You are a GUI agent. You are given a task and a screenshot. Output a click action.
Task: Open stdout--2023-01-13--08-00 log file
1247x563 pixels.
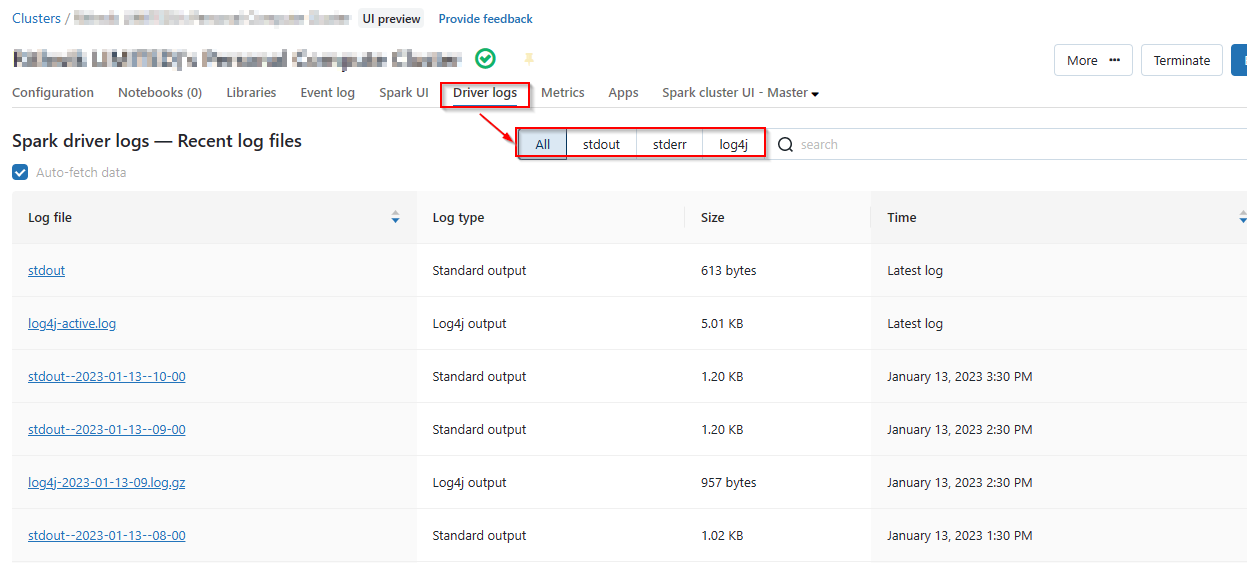107,535
